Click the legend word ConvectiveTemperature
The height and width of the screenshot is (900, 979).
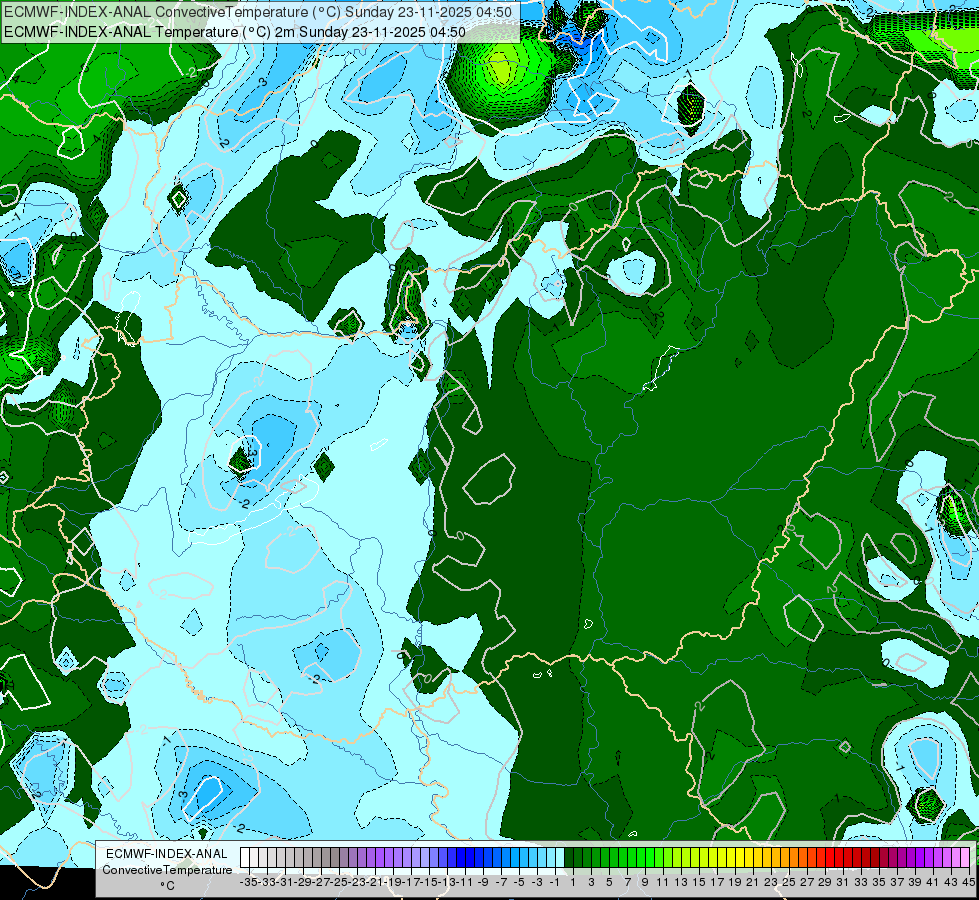click(x=167, y=870)
